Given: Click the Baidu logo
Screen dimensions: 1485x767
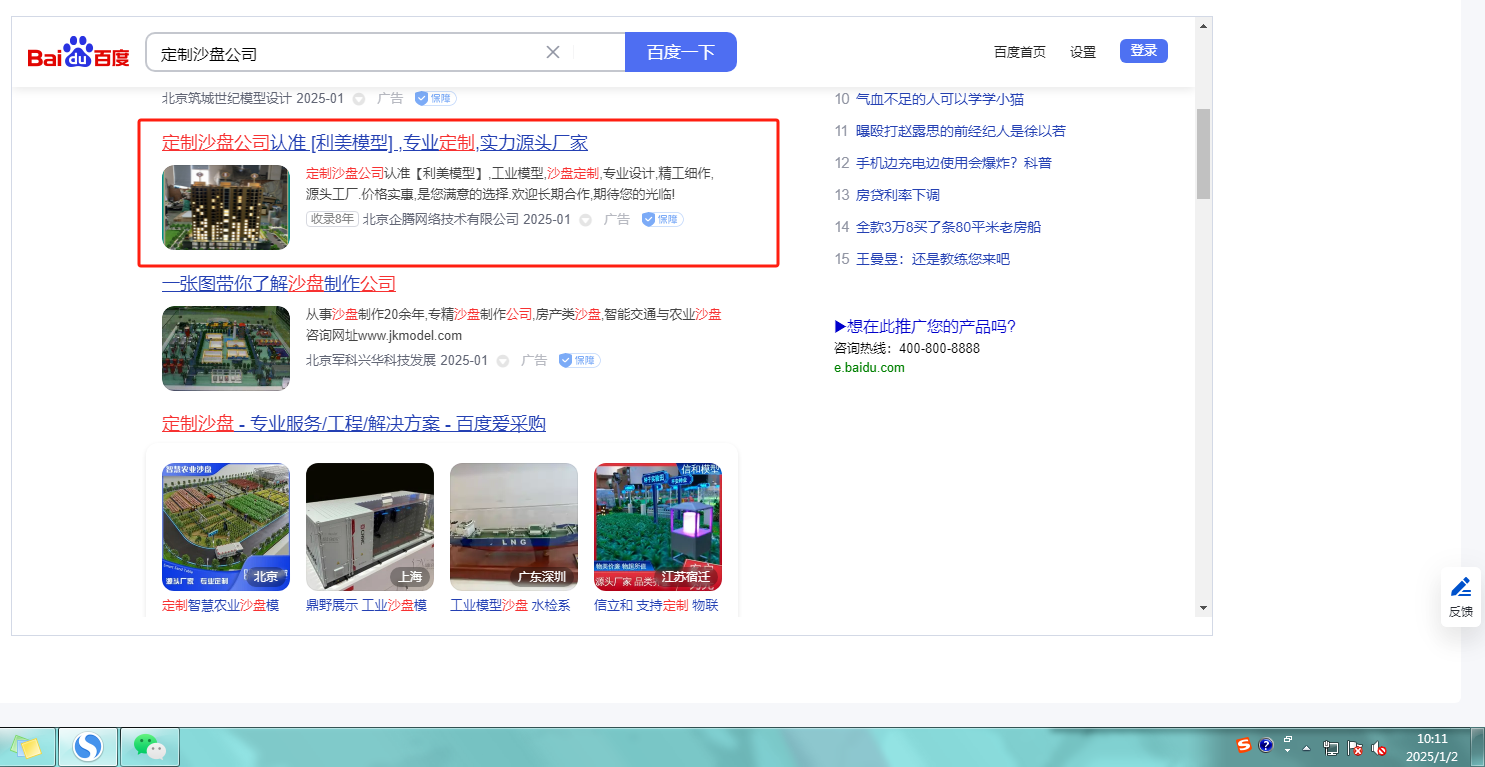Looking at the screenshot, I should pos(78,52).
